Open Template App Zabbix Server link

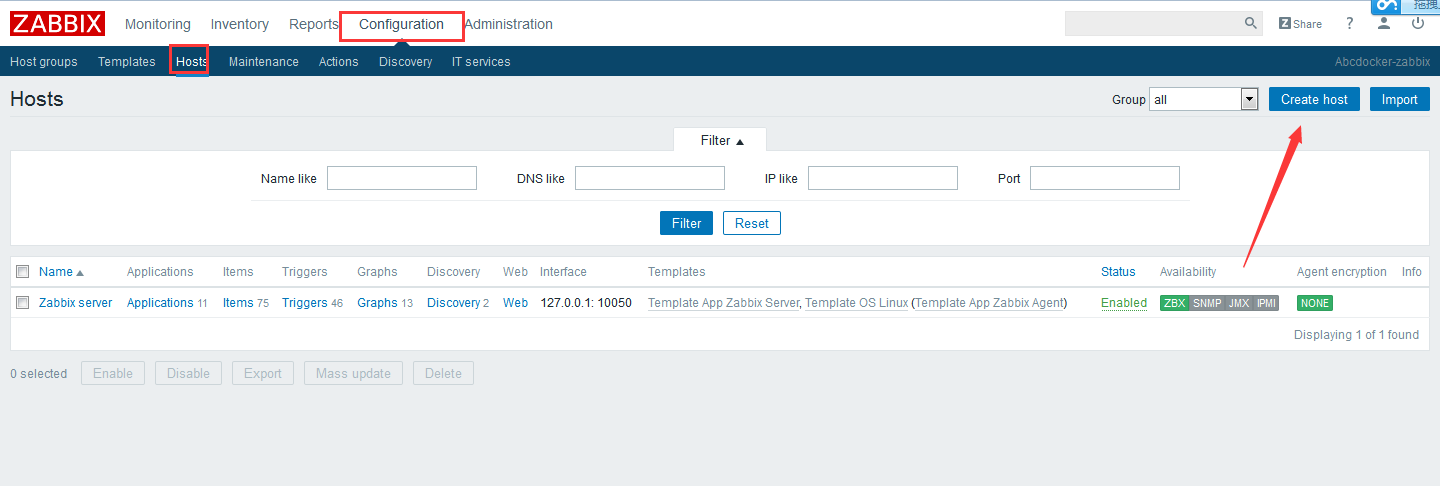724,303
